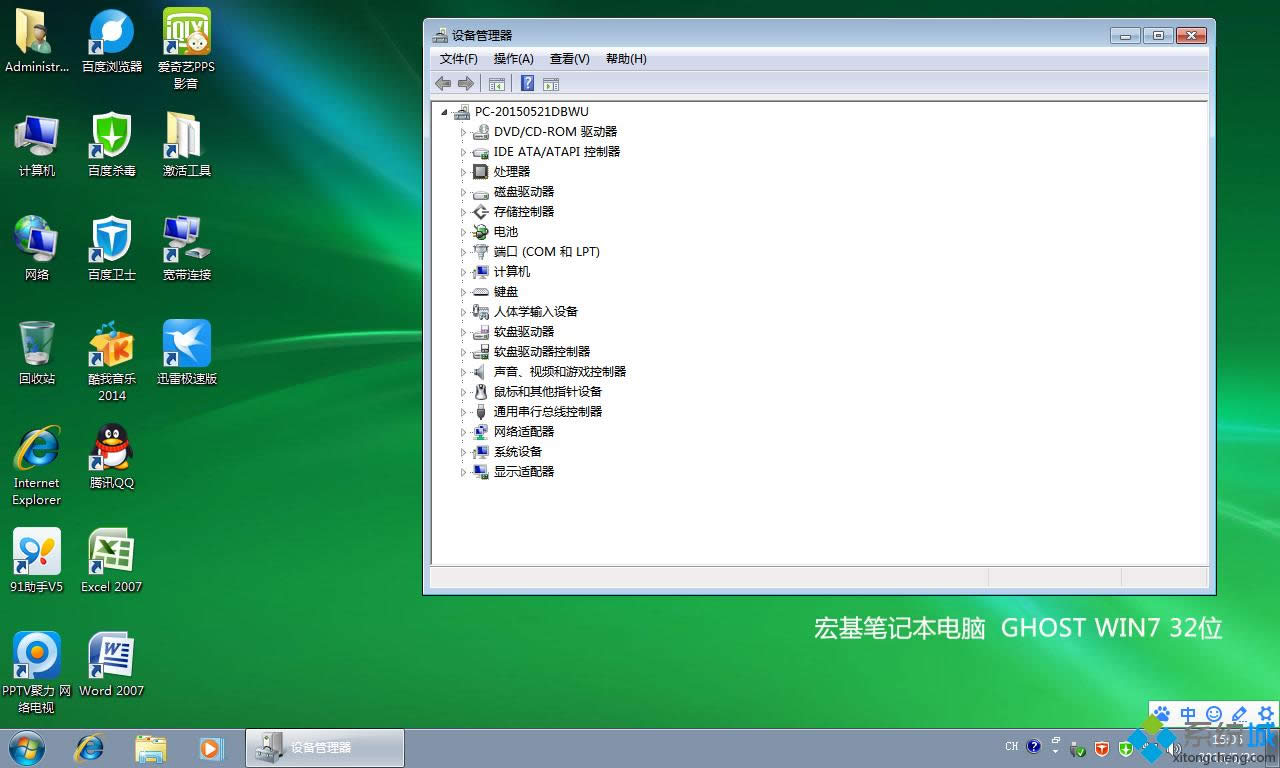The height and width of the screenshot is (768, 1280).
Task: Open the 查看(V) menu
Action: (x=569, y=59)
